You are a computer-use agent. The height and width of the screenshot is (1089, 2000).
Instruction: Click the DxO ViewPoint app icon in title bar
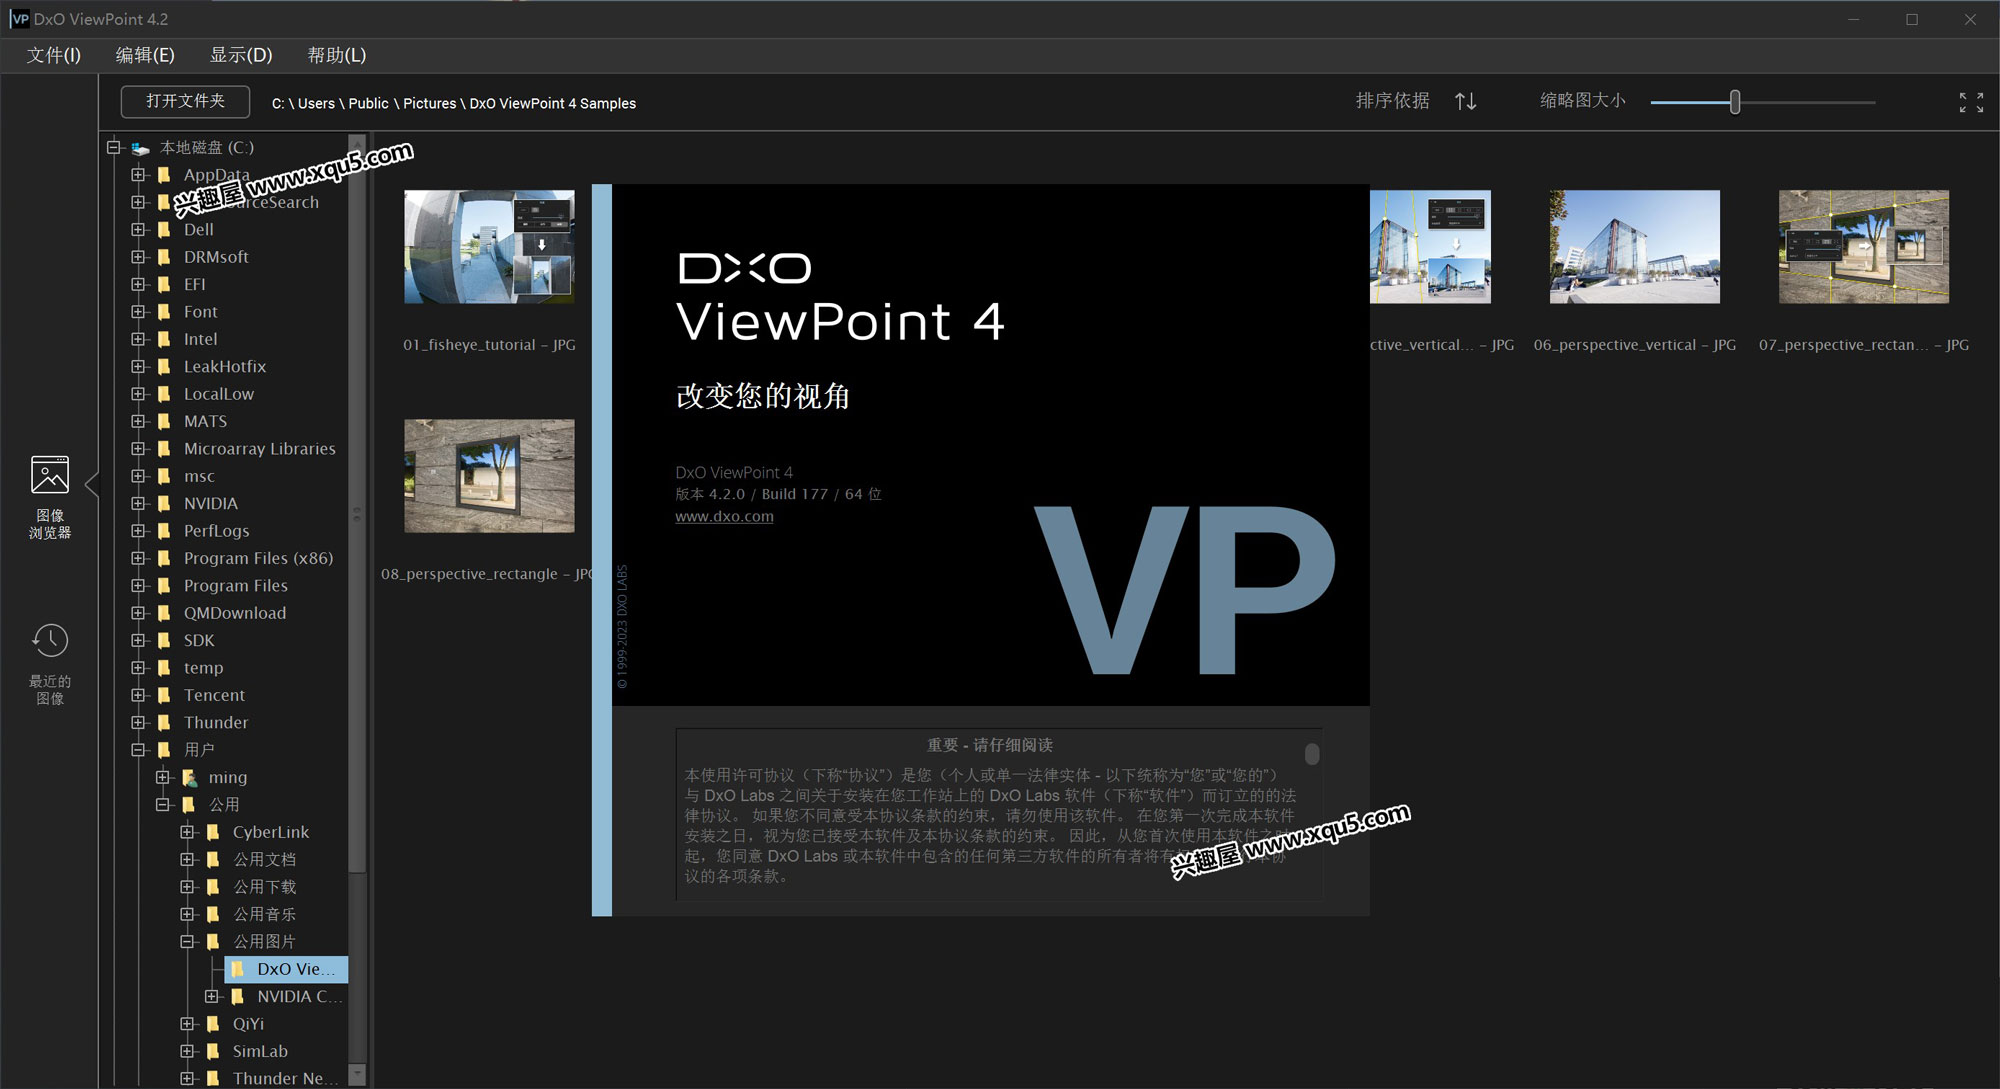[x=19, y=19]
